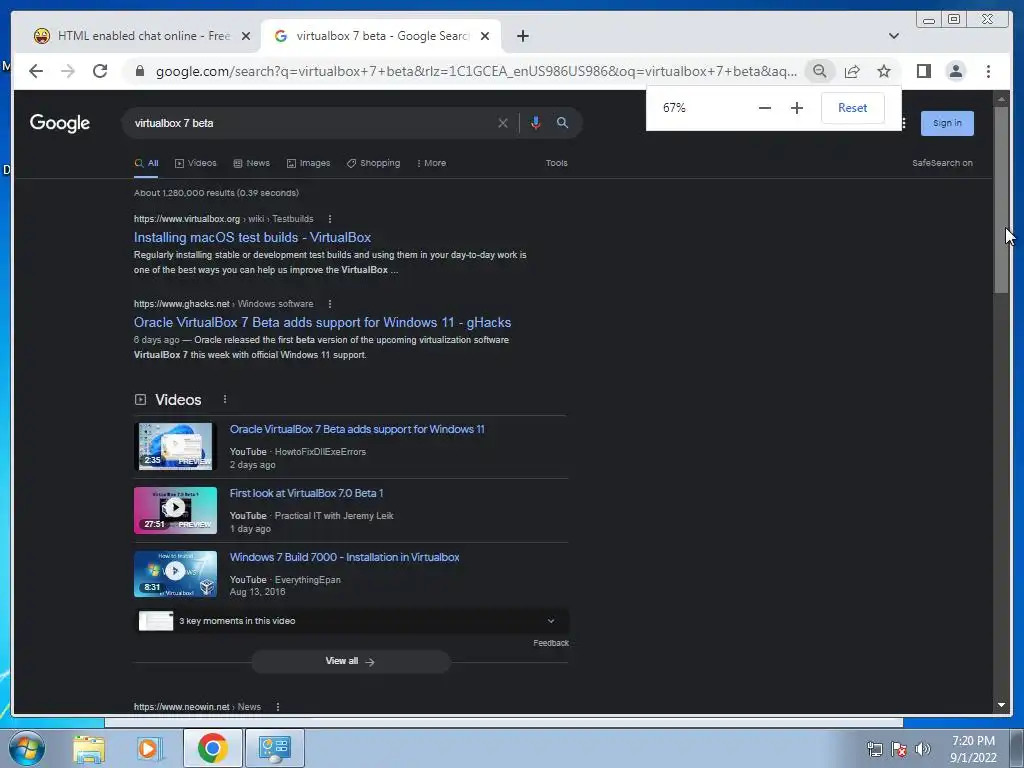This screenshot has height=768, width=1024.
Task: Open Installing macOS test builds - VirtualBox link
Action: click(252, 237)
